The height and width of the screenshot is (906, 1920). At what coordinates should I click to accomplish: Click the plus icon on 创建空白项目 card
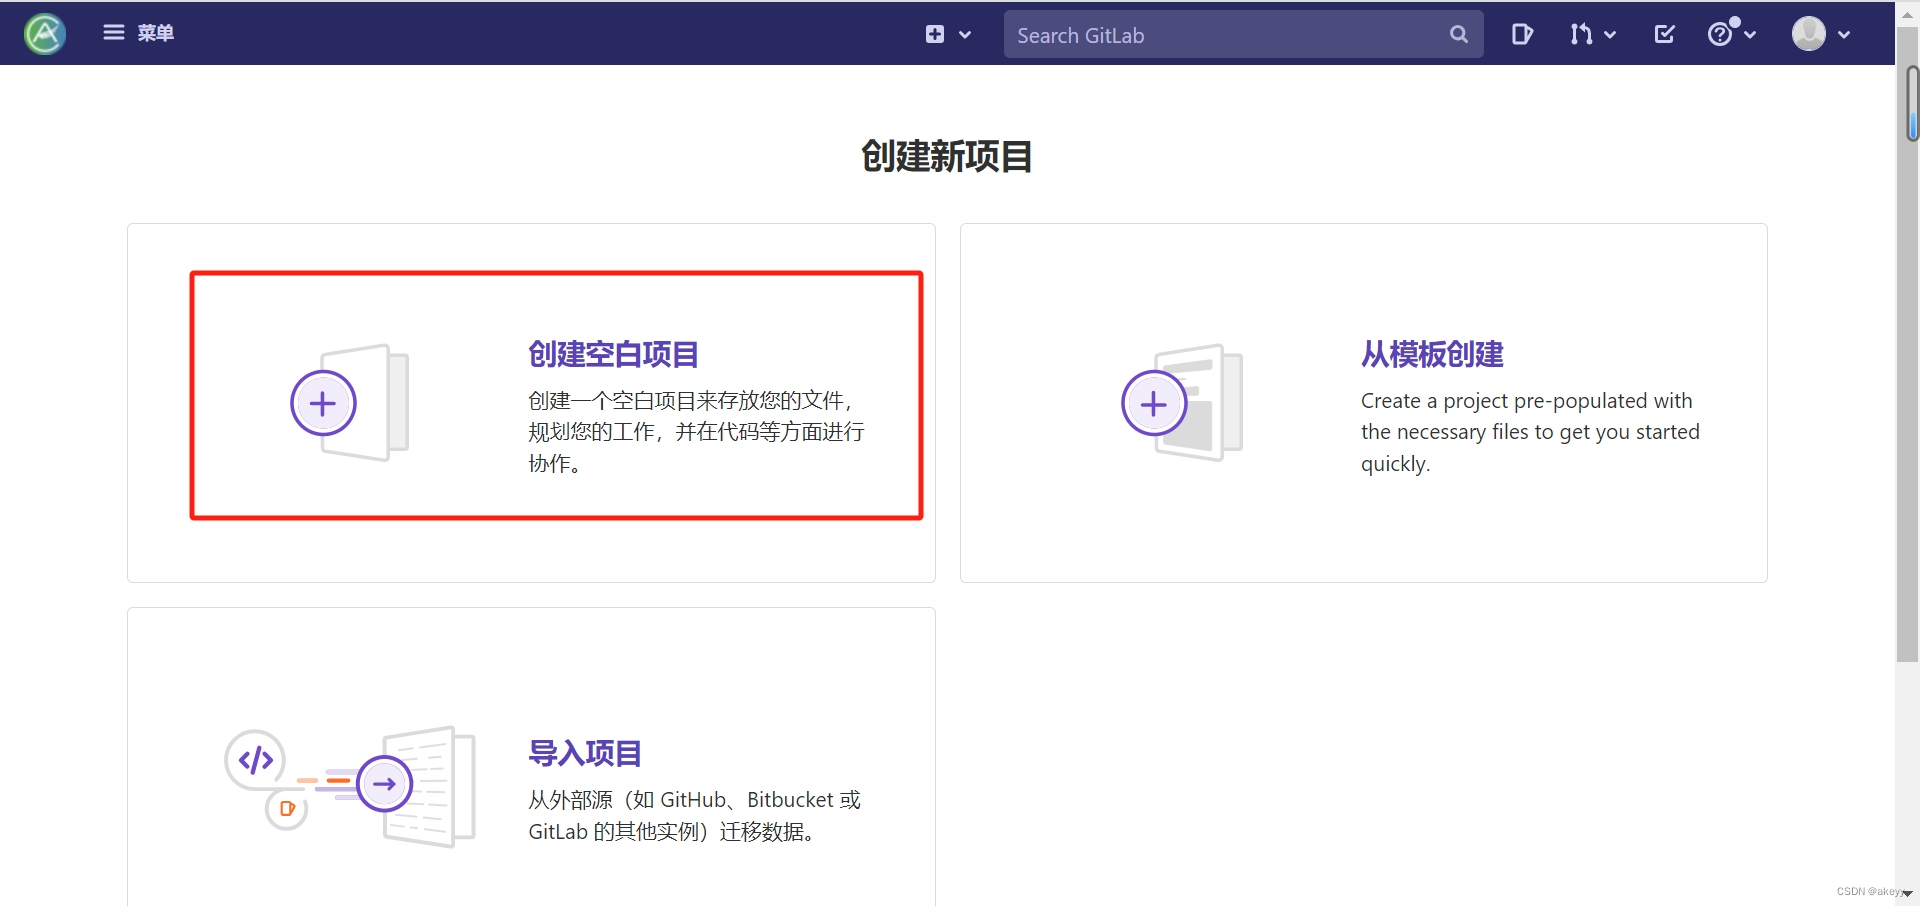322,403
